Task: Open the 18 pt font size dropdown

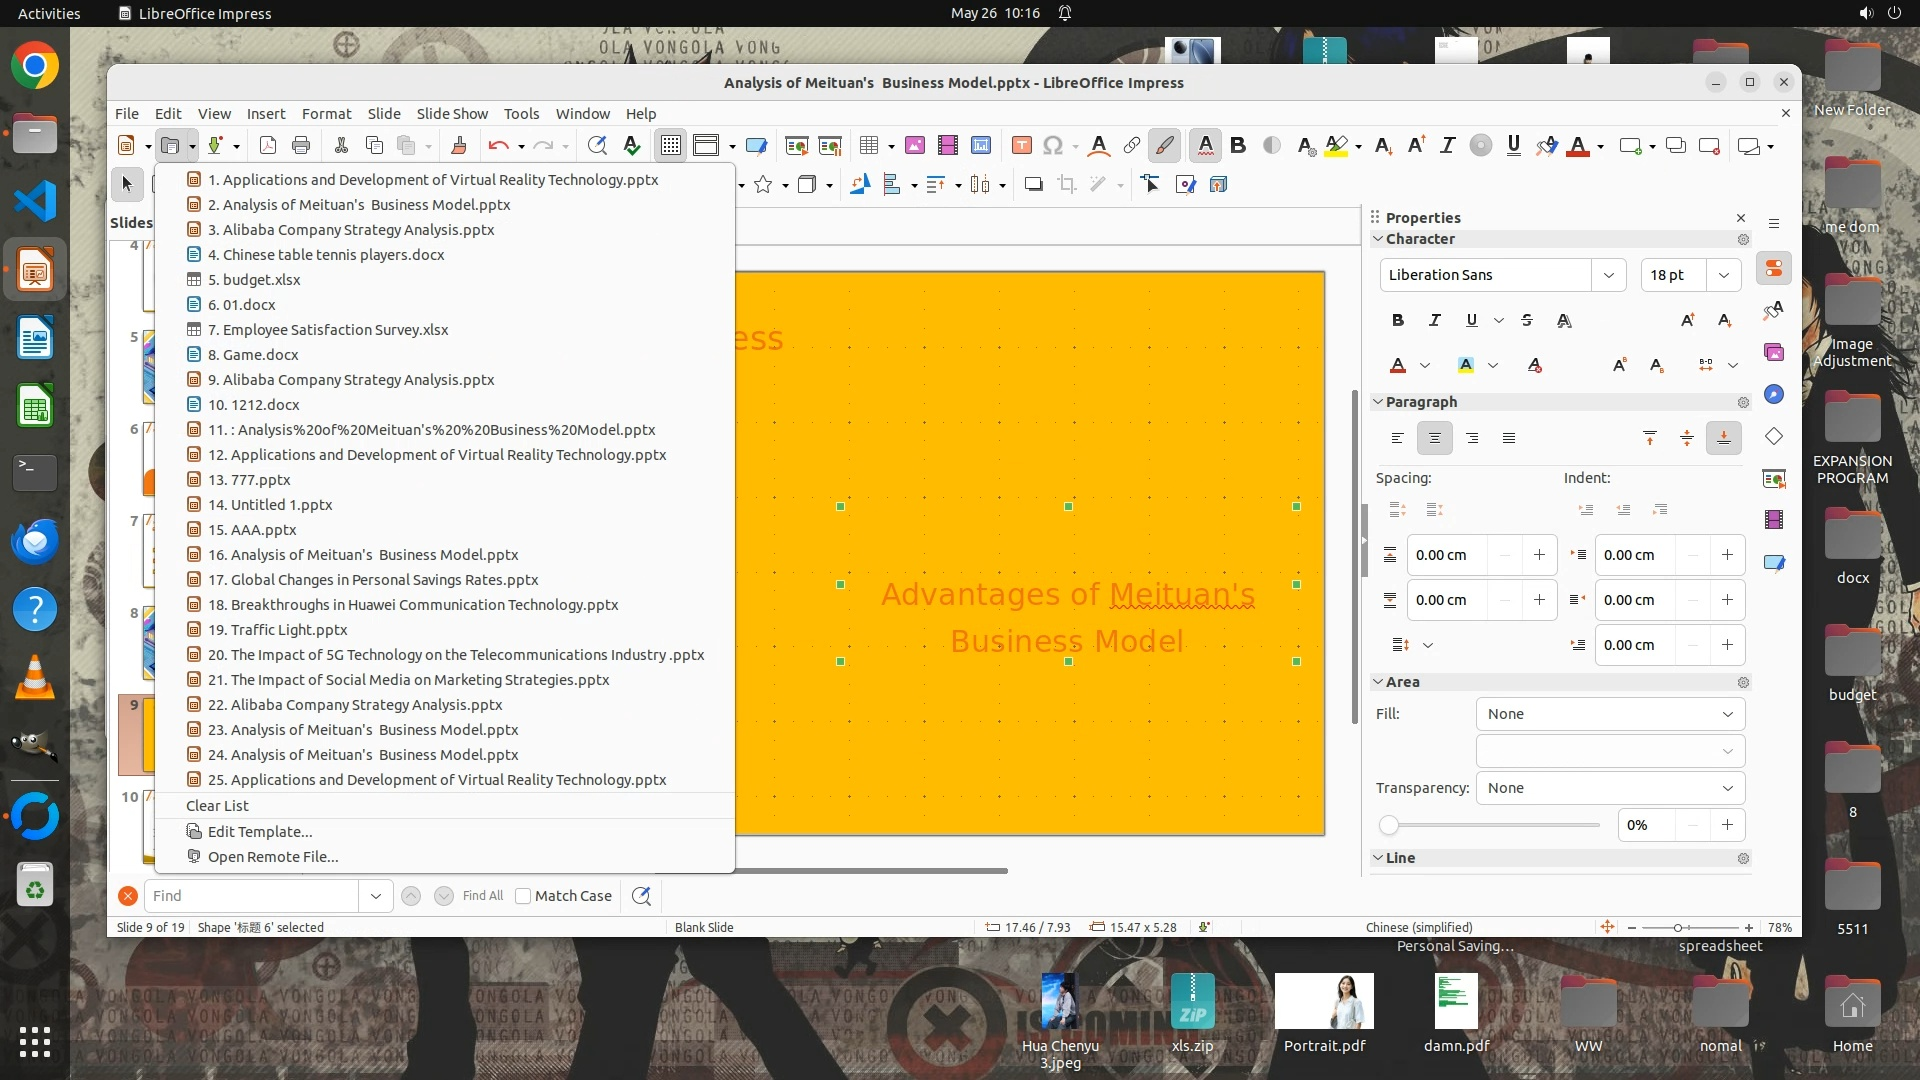Action: click(1724, 275)
